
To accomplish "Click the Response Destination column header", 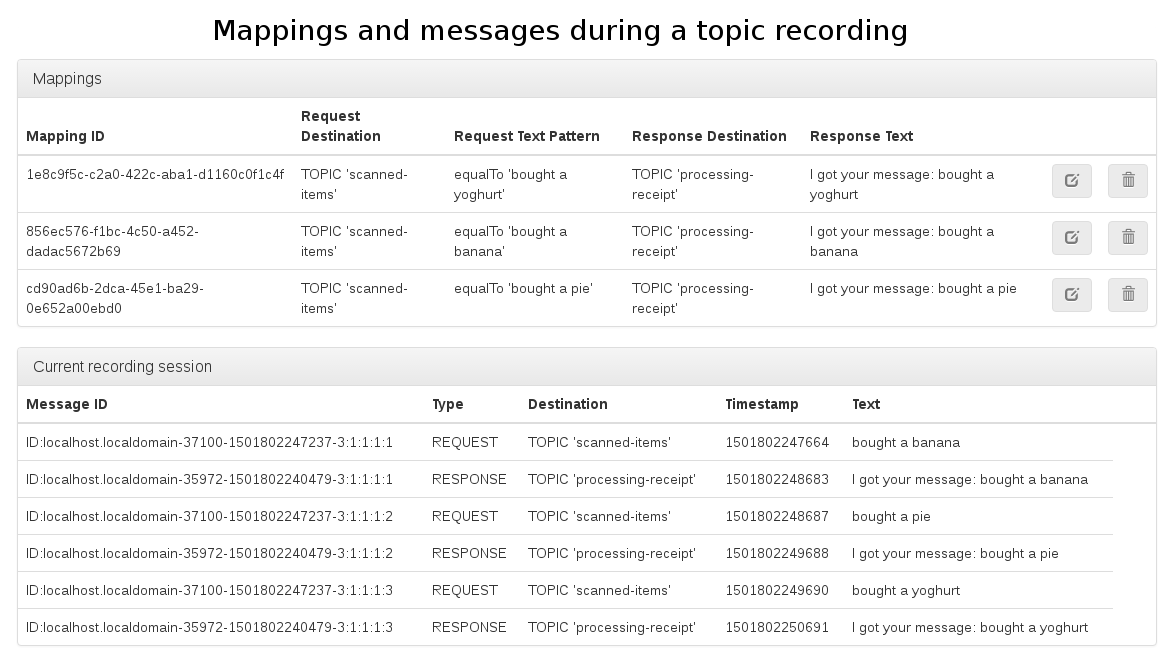I will coord(709,136).
